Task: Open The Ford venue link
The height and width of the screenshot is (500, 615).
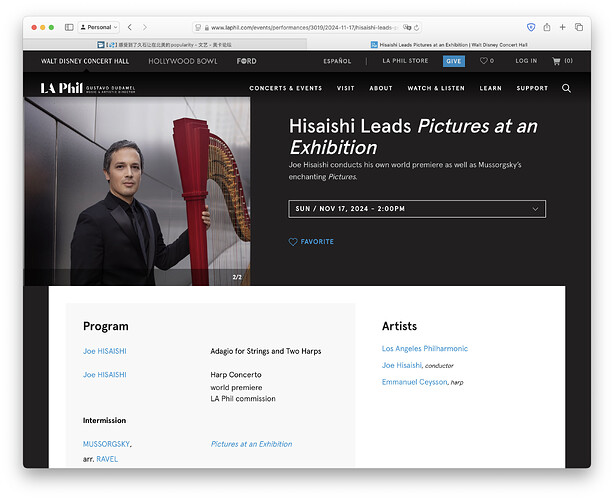Action: pyautogui.click(x=246, y=61)
